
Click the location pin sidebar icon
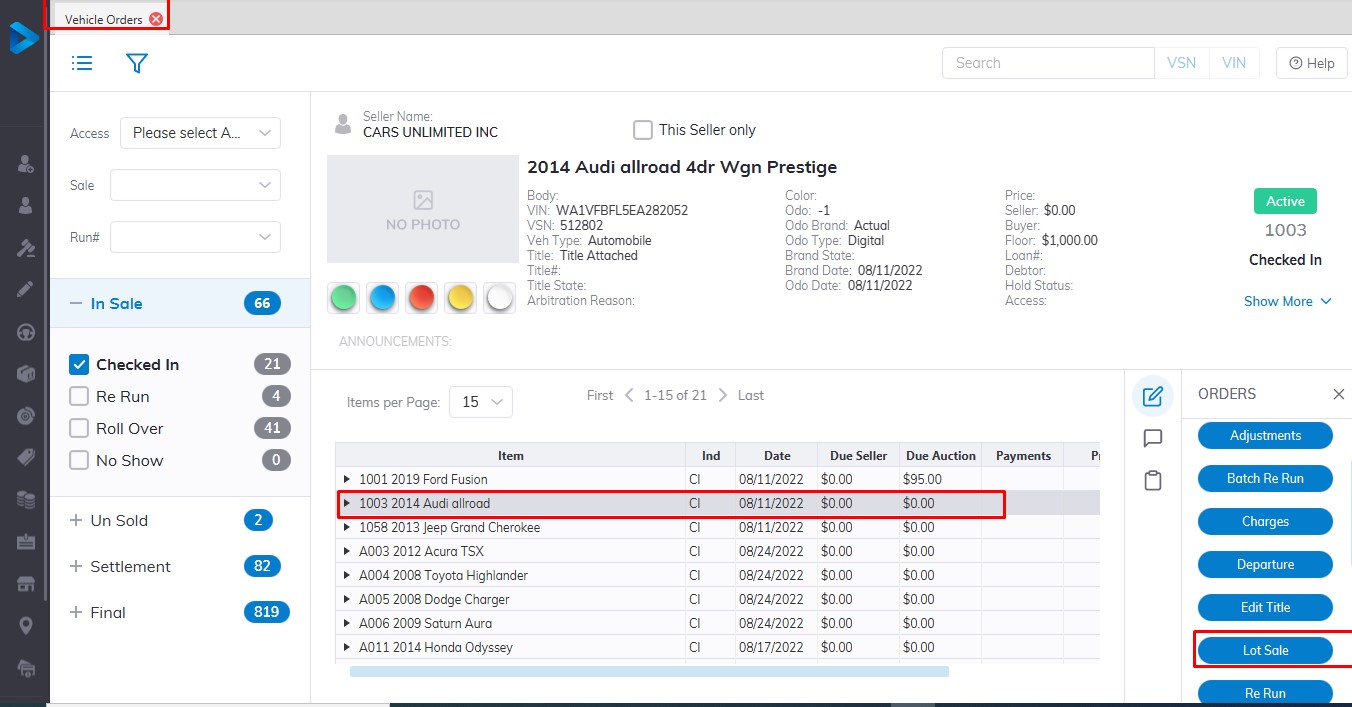[26, 625]
